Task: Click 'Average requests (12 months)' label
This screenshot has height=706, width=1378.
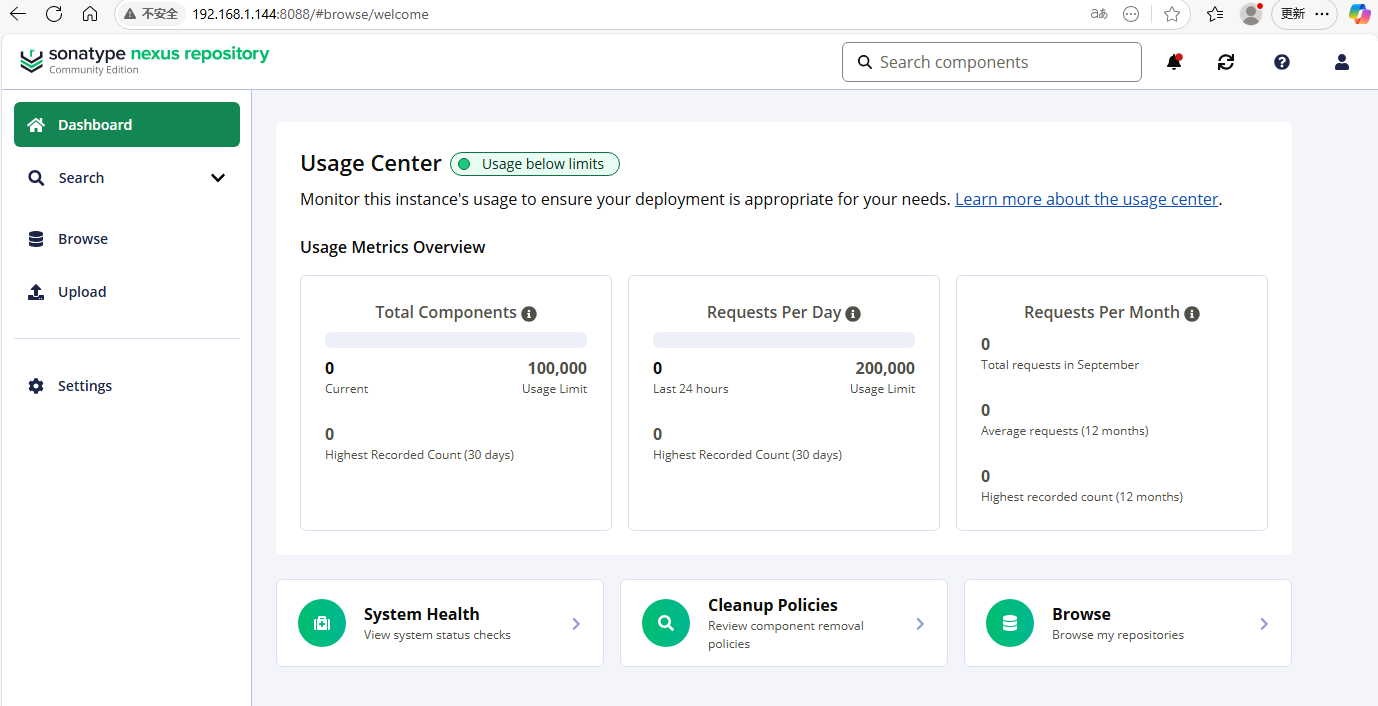Action: [1065, 431]
